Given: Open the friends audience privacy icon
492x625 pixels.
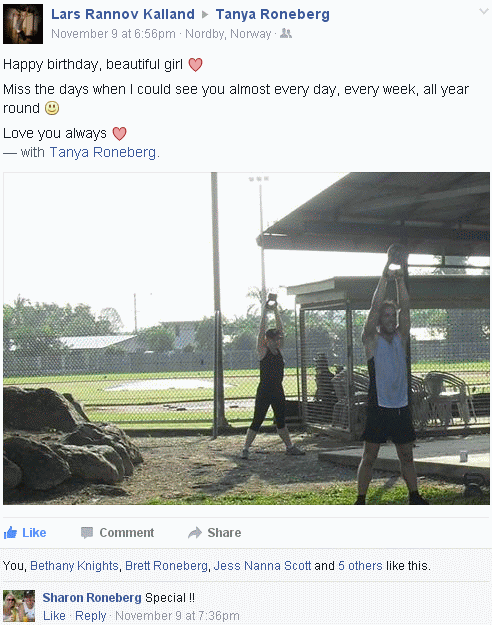Looking at the screenshot, I should tap(286, 33).
